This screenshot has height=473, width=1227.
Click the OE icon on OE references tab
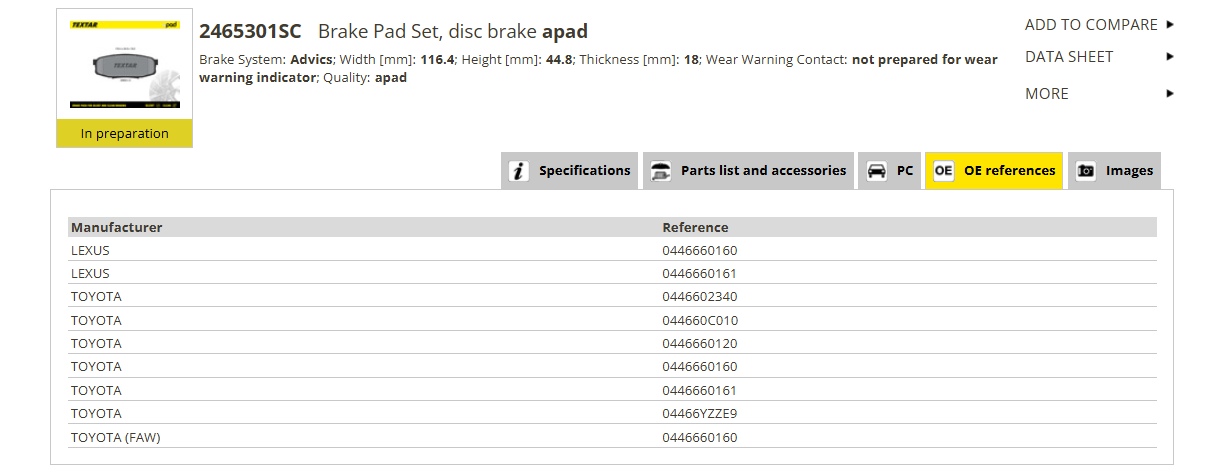point(943,171)
